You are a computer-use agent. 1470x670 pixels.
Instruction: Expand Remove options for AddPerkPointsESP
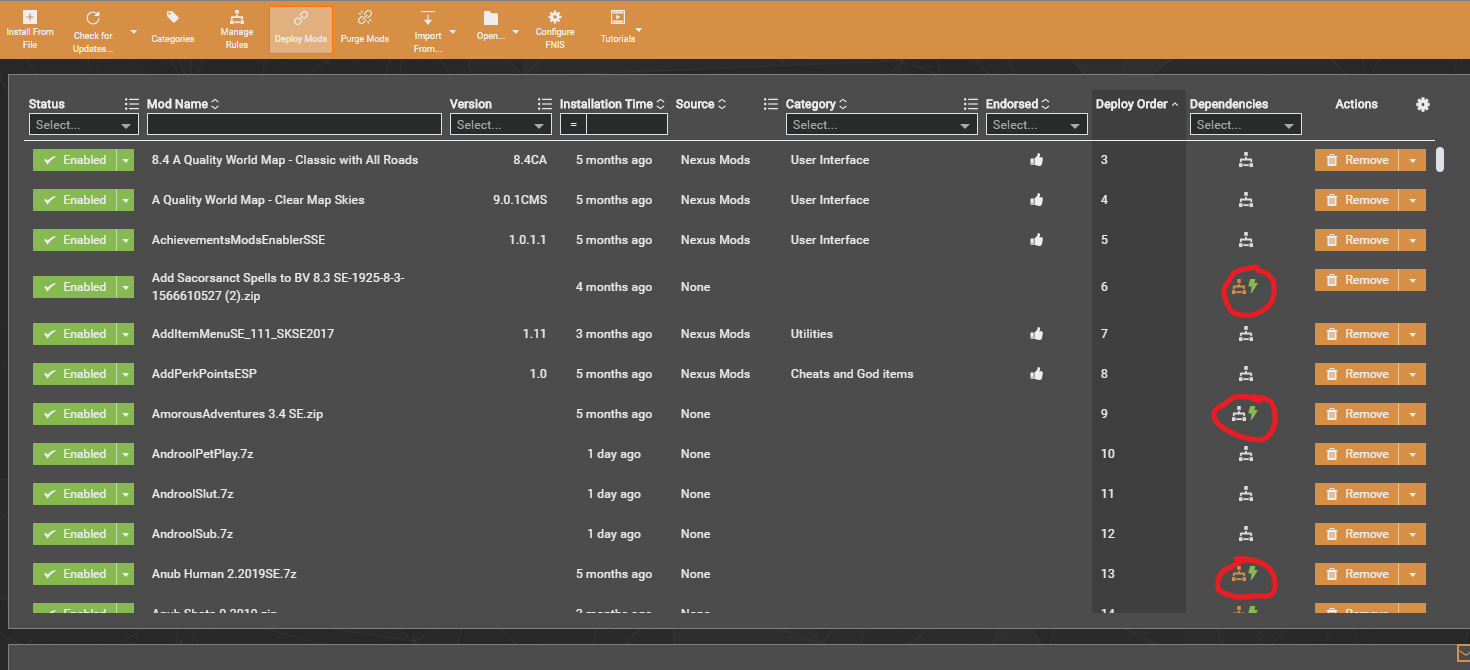(x=1412, y=374)
